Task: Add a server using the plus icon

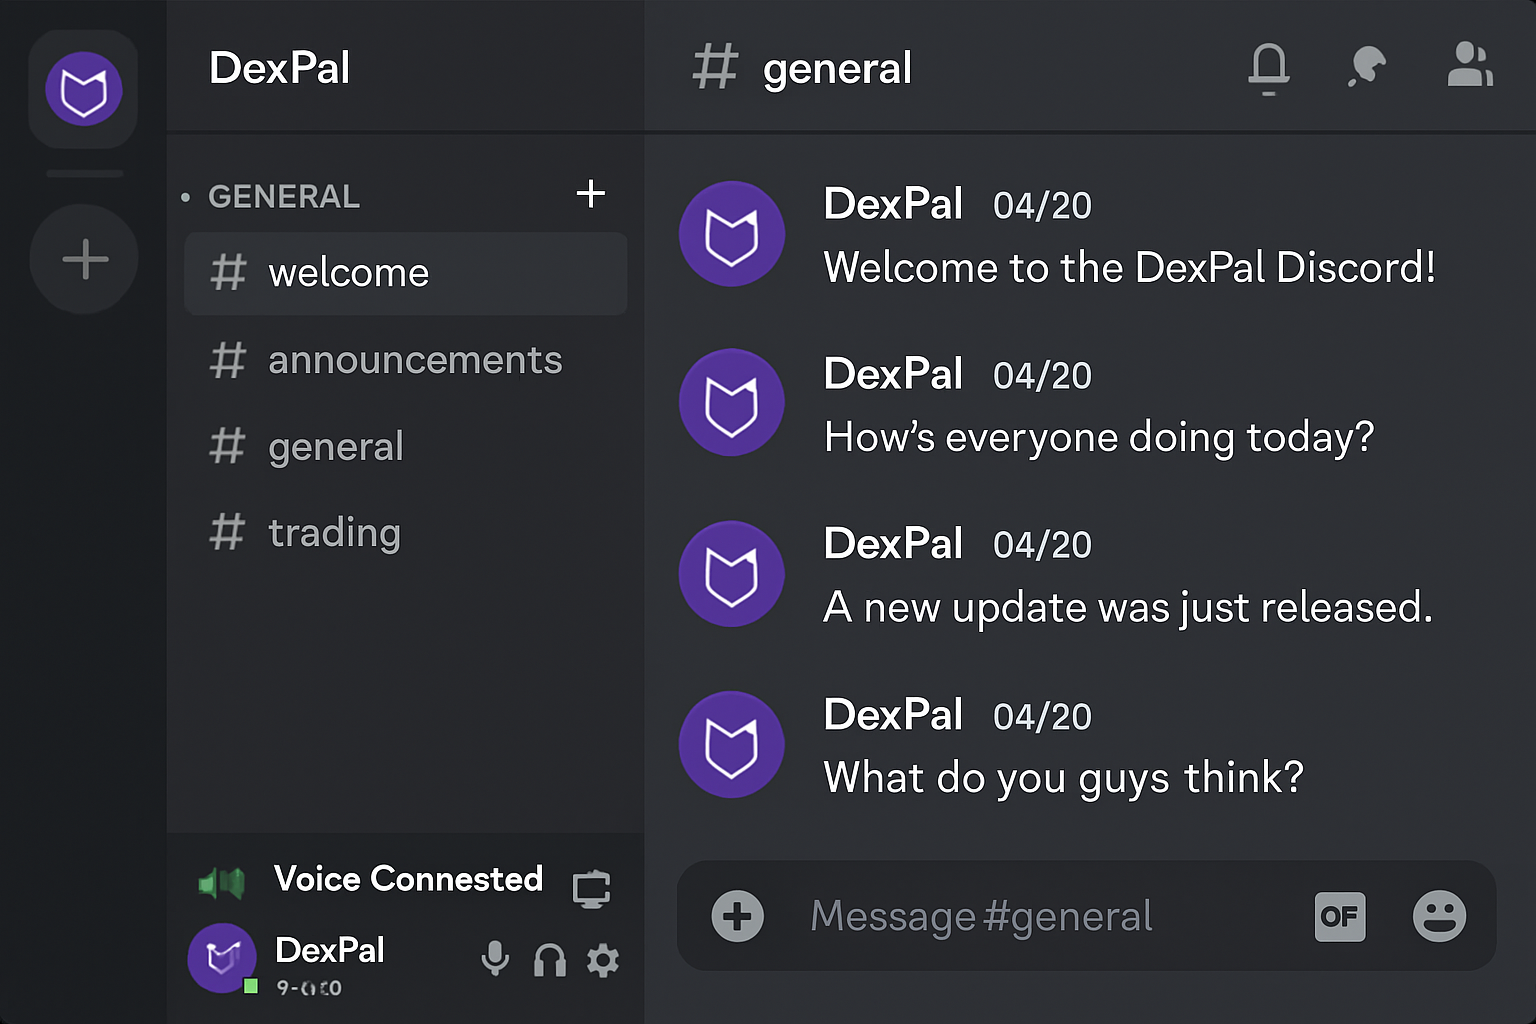Action: (x=83, y=258)
